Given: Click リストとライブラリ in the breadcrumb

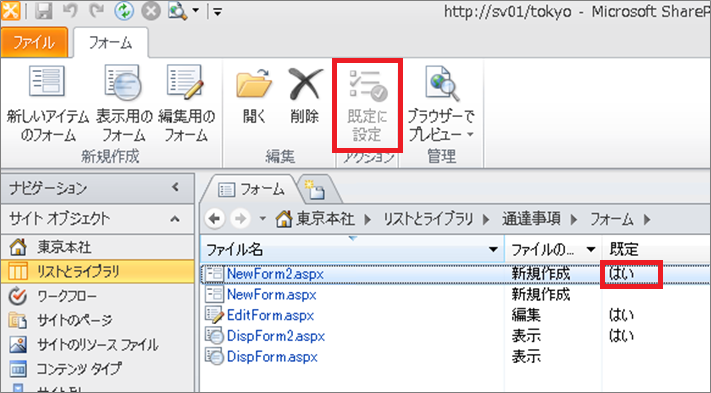Looking at the screenshot, I should [429, 219].
